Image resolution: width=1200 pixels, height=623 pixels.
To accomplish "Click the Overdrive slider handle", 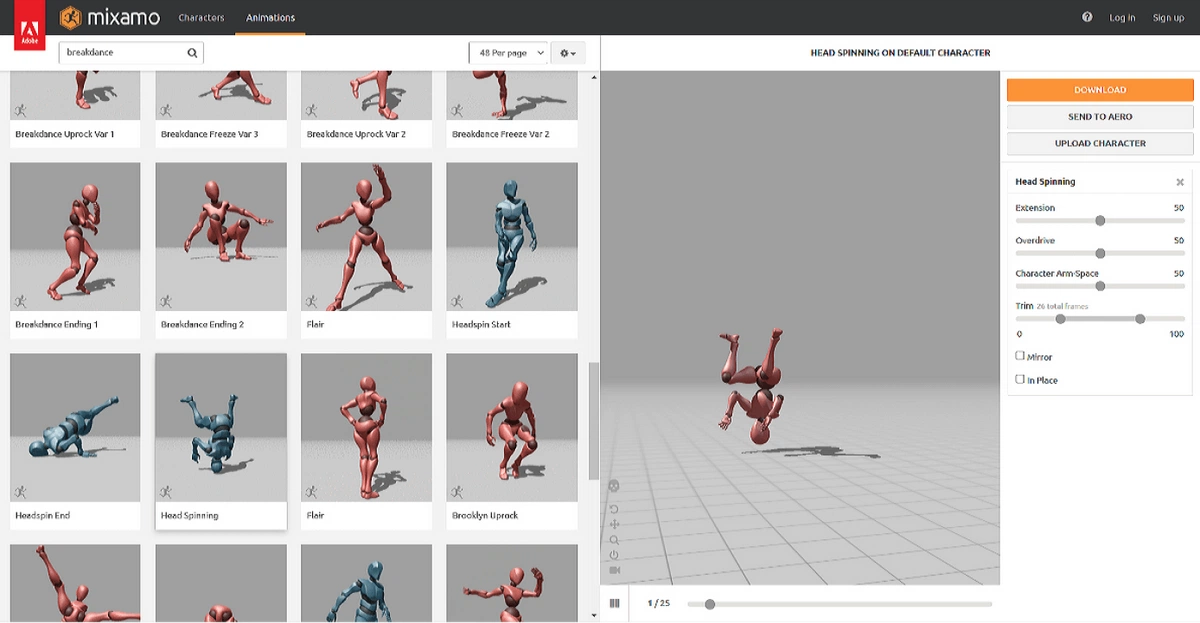I will (x=1100, y=253).
